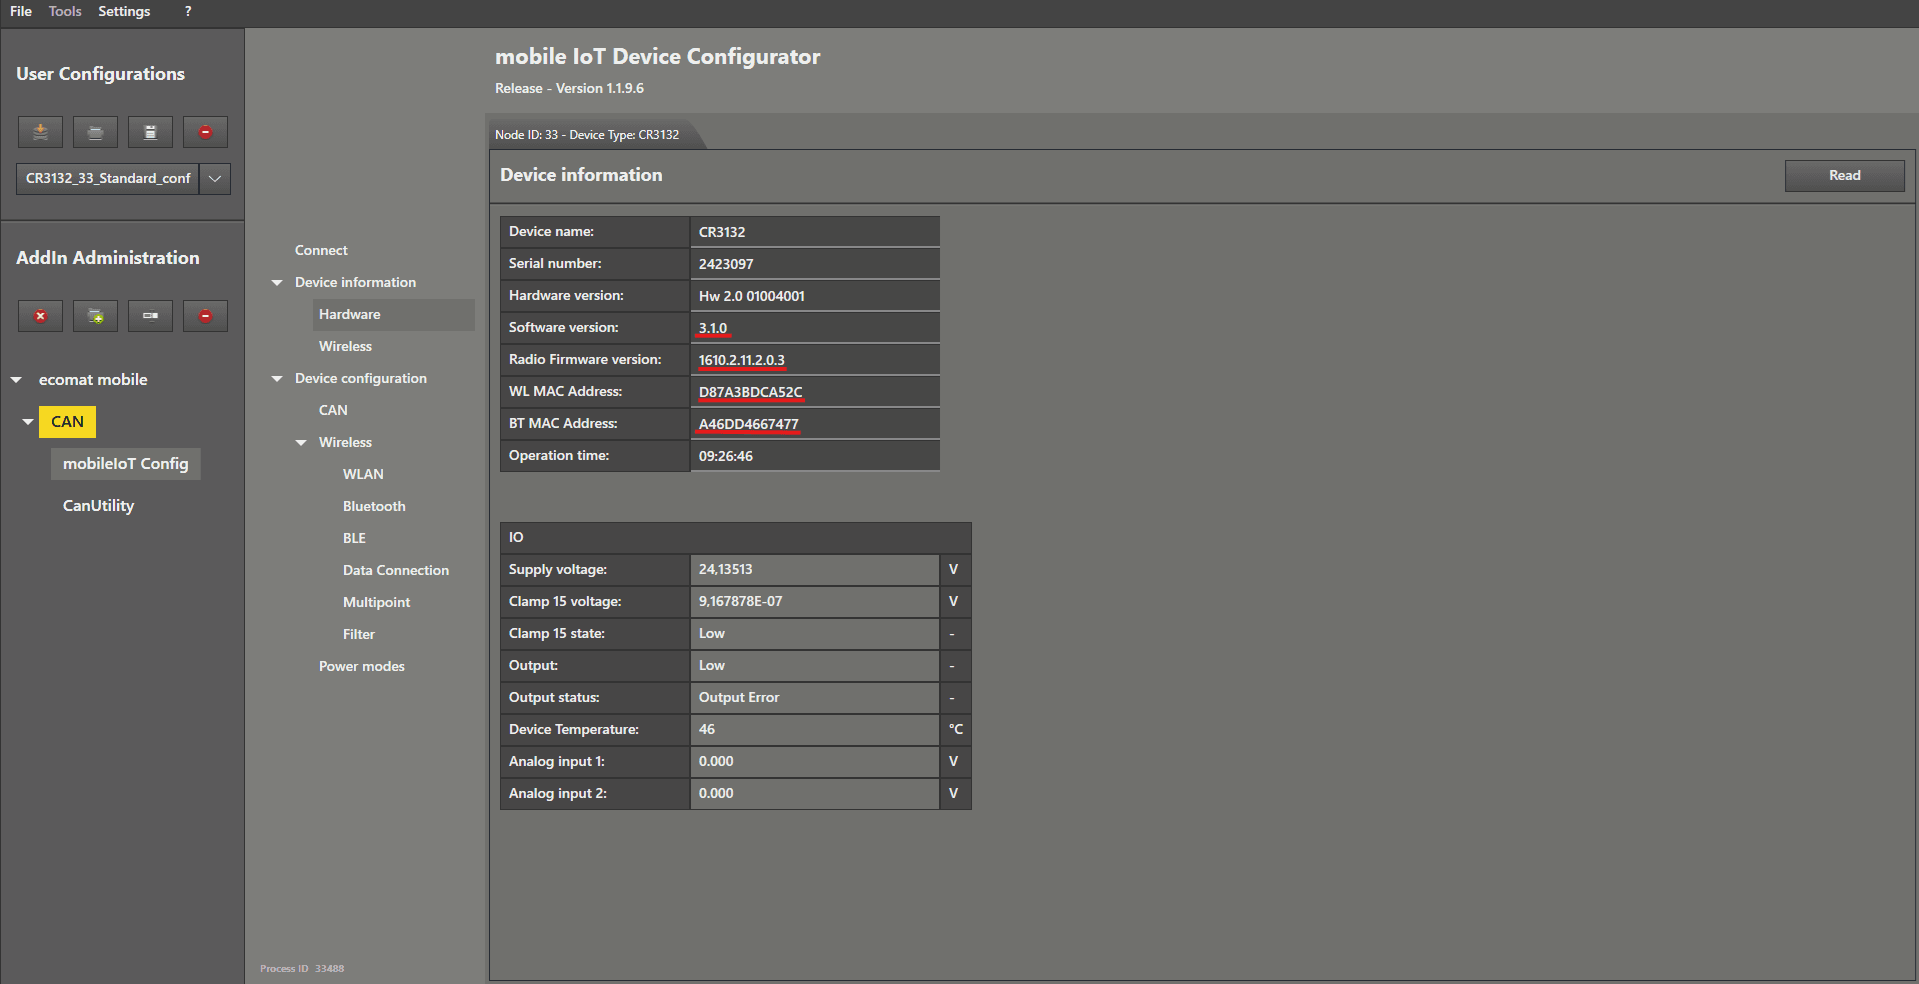Open the Settings menu

point(124,11)
